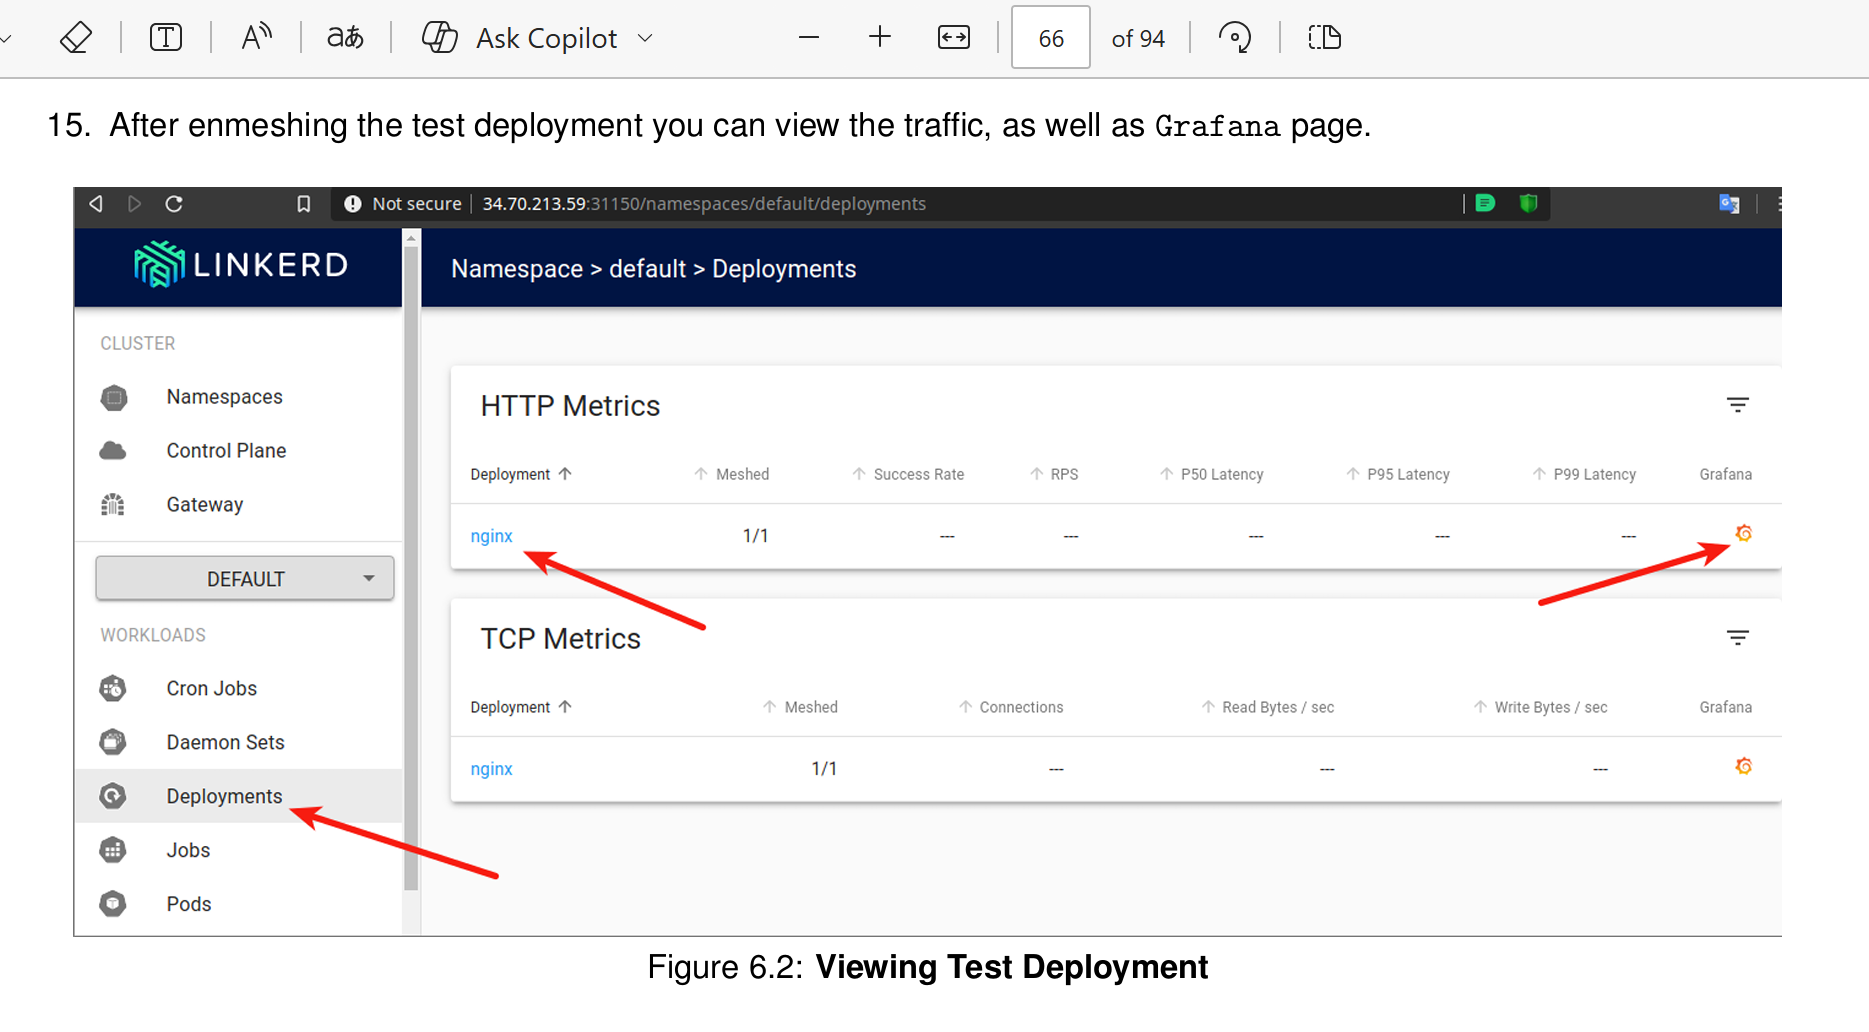The height and width of the screenshot is (1032, 1869).
Task: Sort HTTP Metrics by Deployment
Action: (x=521, y=474)
